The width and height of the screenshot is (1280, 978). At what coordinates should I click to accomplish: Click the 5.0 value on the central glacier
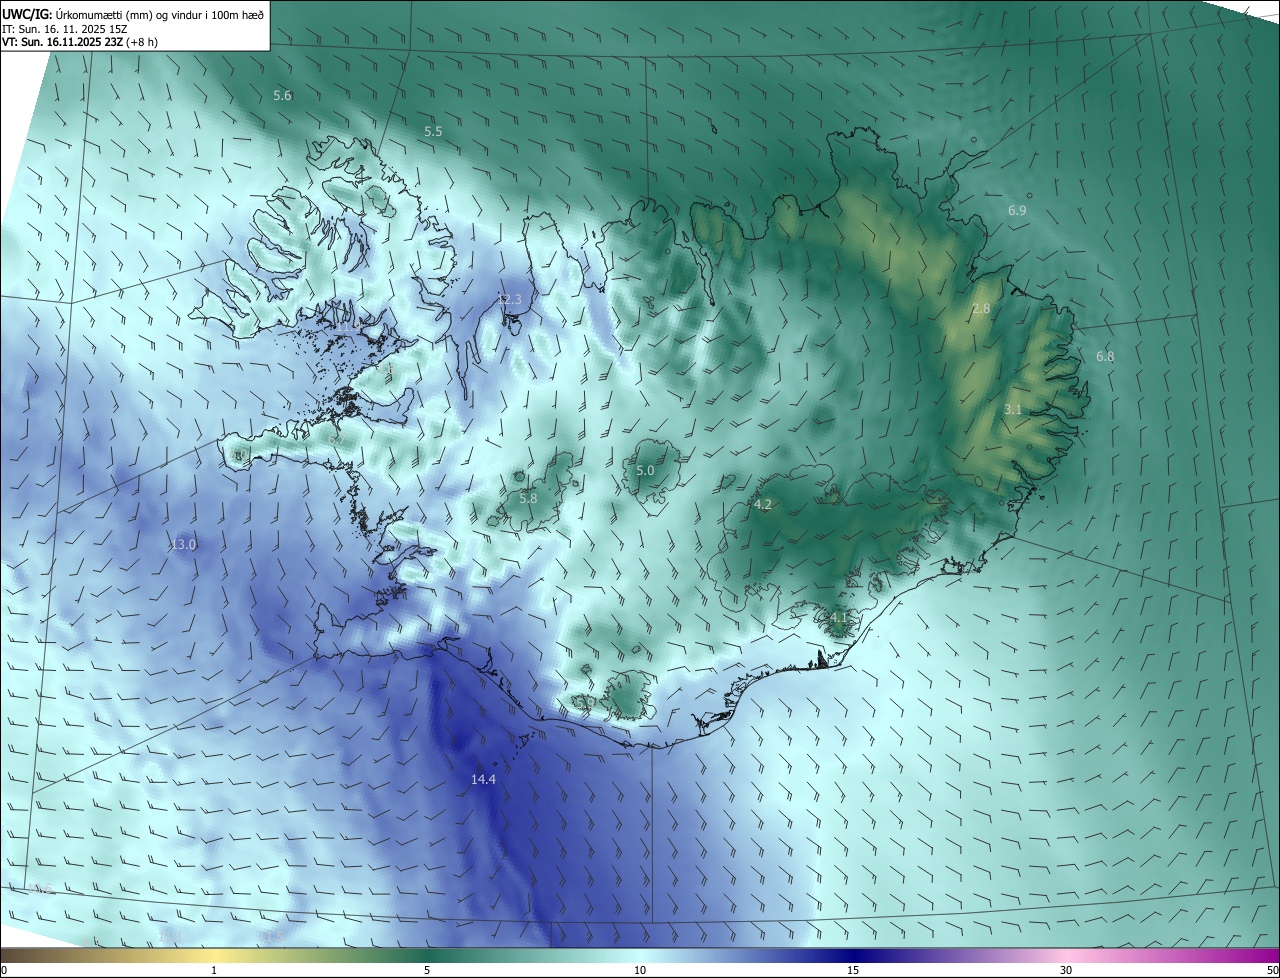645,470
